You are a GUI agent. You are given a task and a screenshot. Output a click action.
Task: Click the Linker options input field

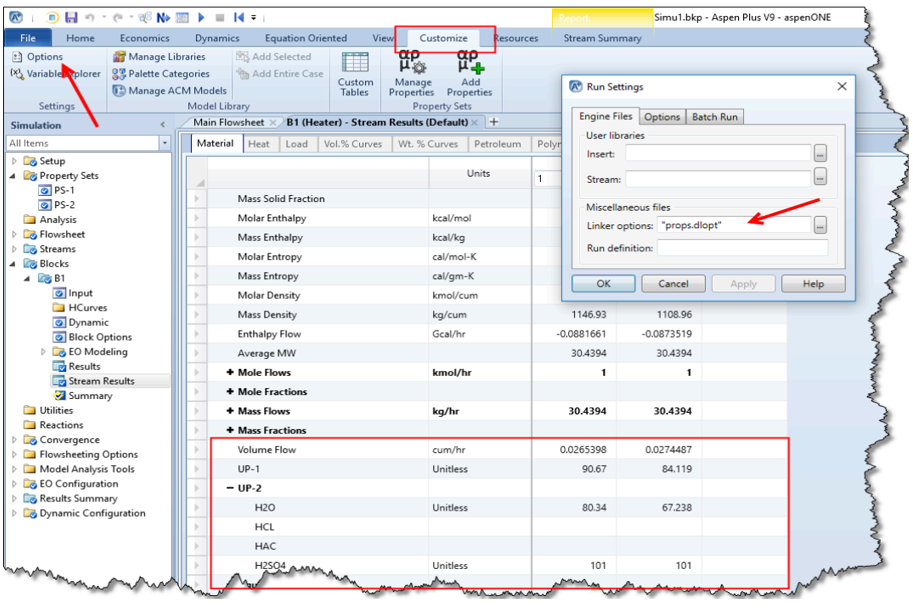click(734, 225)
